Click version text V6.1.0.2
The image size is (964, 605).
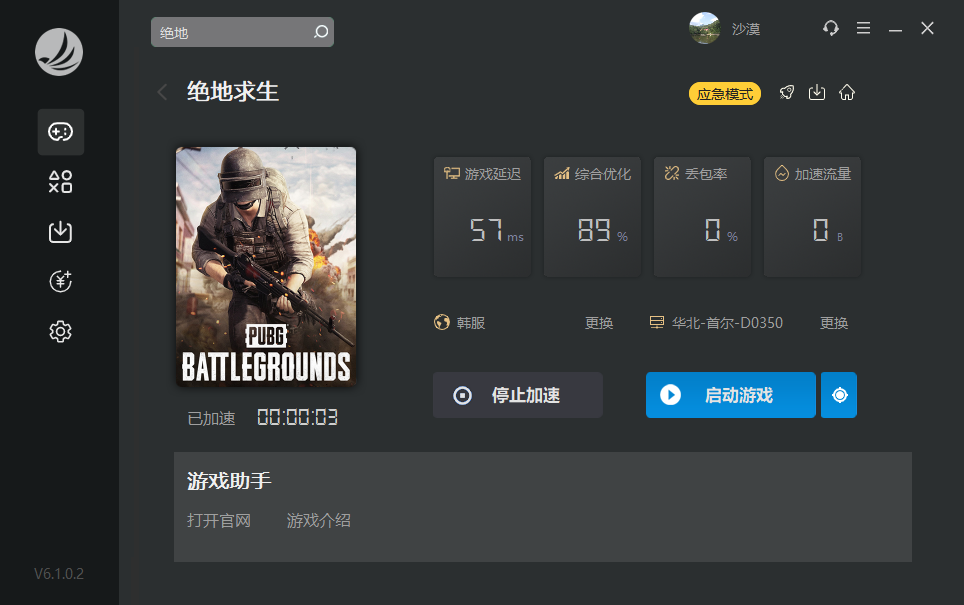tap(58, 574)
